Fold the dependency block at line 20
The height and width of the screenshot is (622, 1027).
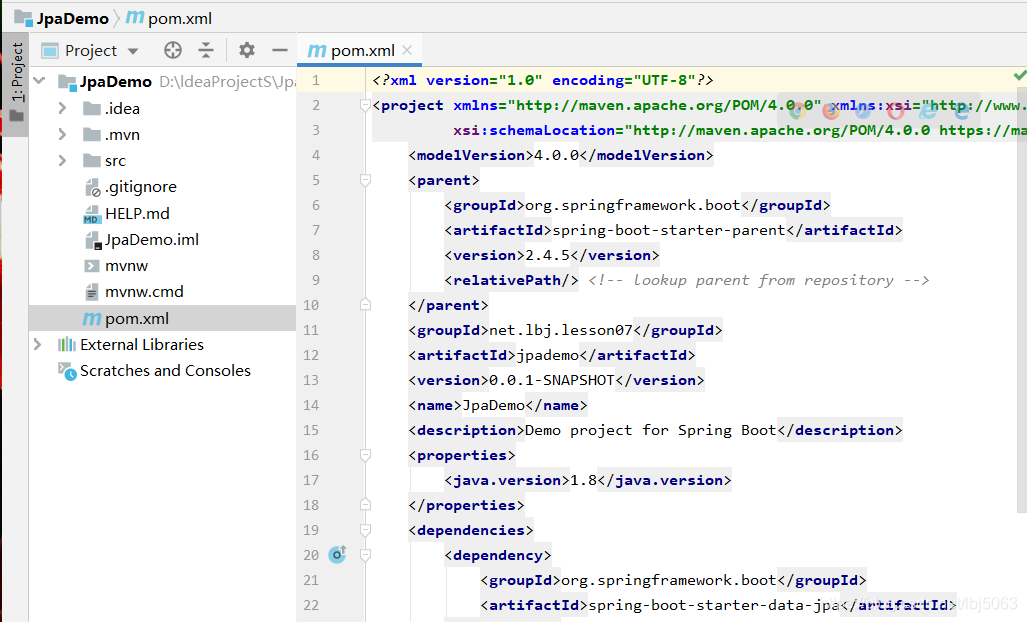(x=365, y=555)
